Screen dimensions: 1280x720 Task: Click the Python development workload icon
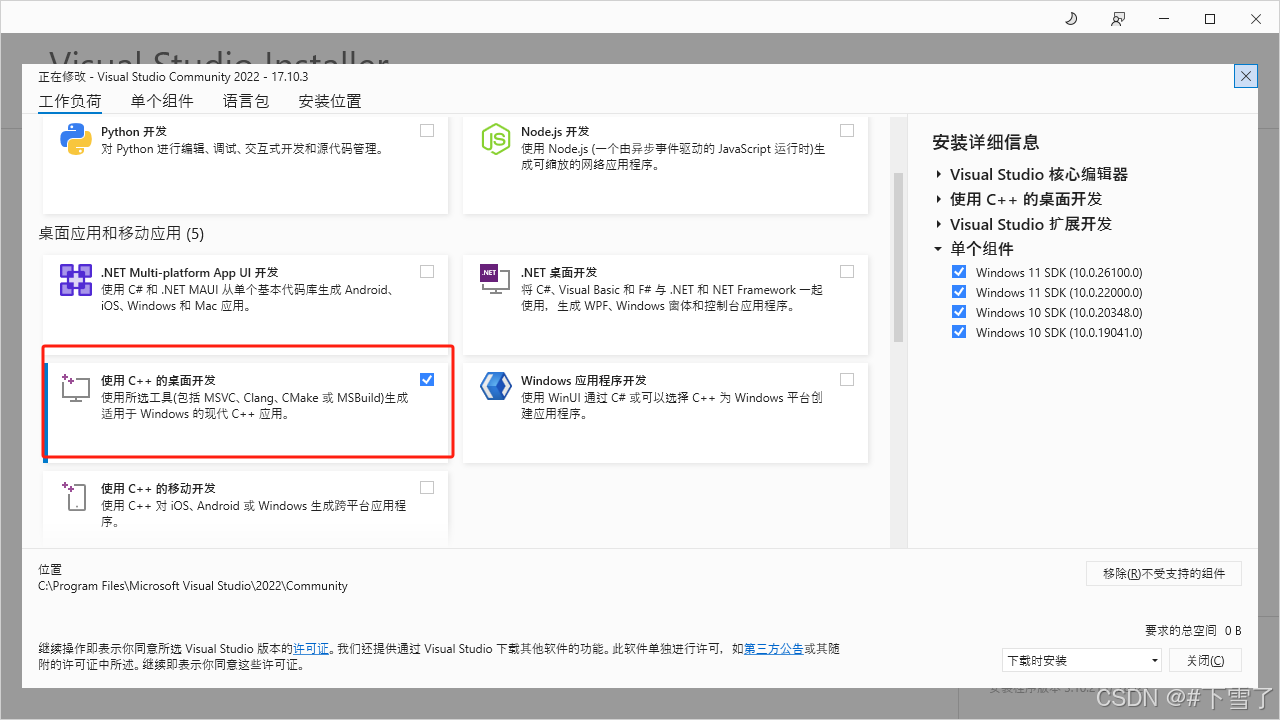[76, 139]
